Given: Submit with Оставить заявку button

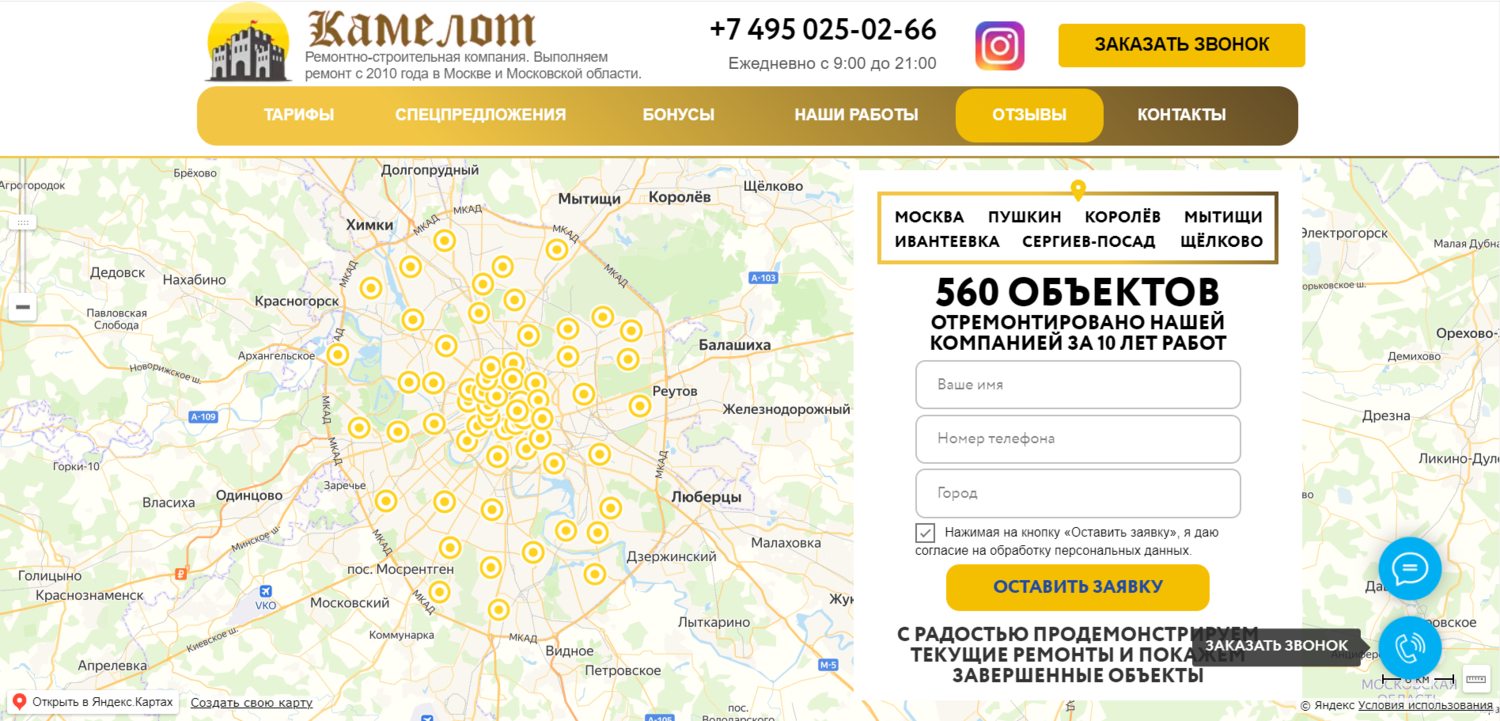Looking at the screenshot, I should 1078,587.
